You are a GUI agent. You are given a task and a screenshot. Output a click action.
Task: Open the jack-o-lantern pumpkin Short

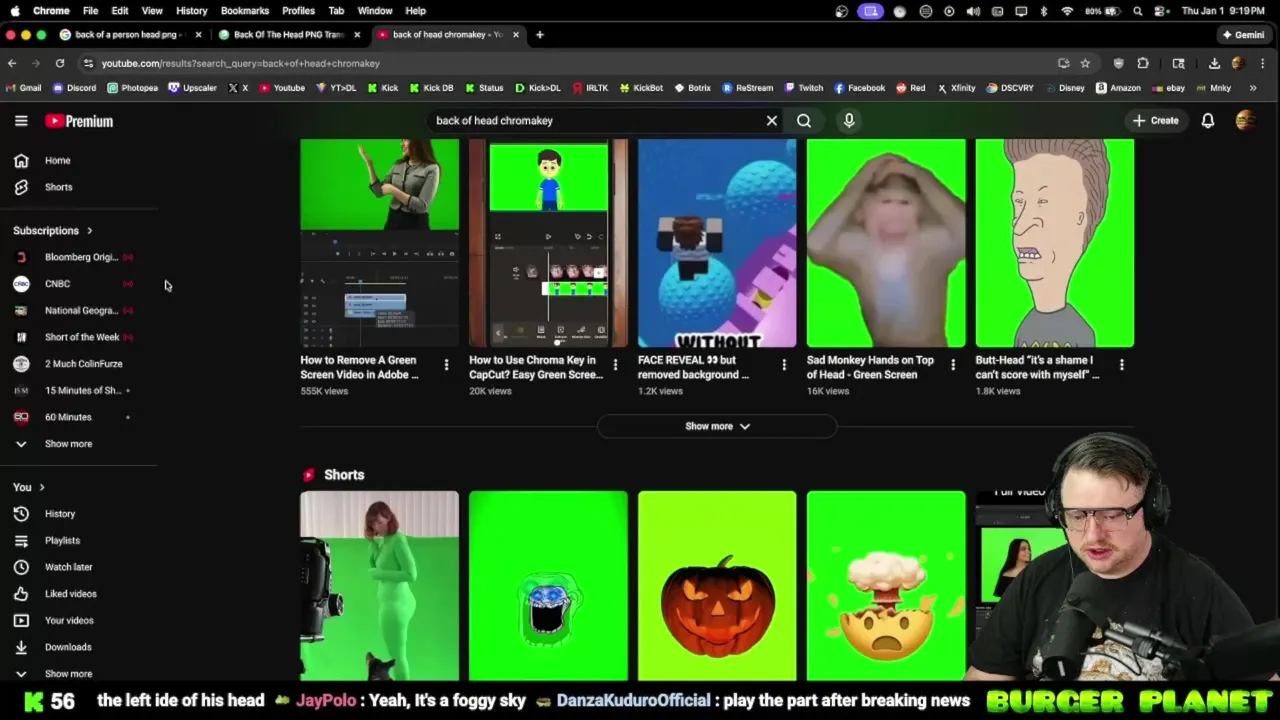717,586
